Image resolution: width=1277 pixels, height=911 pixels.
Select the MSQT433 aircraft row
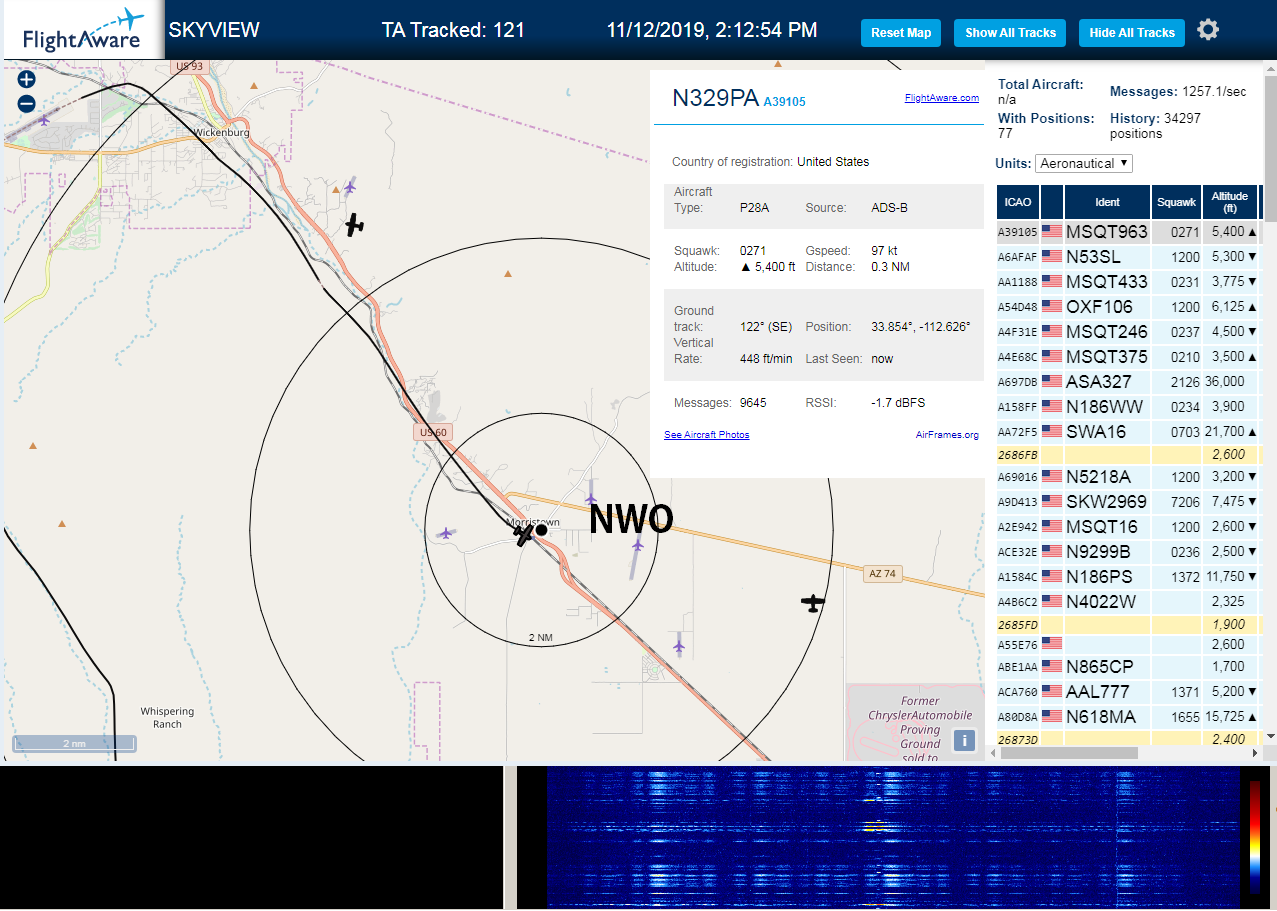(x=1128, y=282)
